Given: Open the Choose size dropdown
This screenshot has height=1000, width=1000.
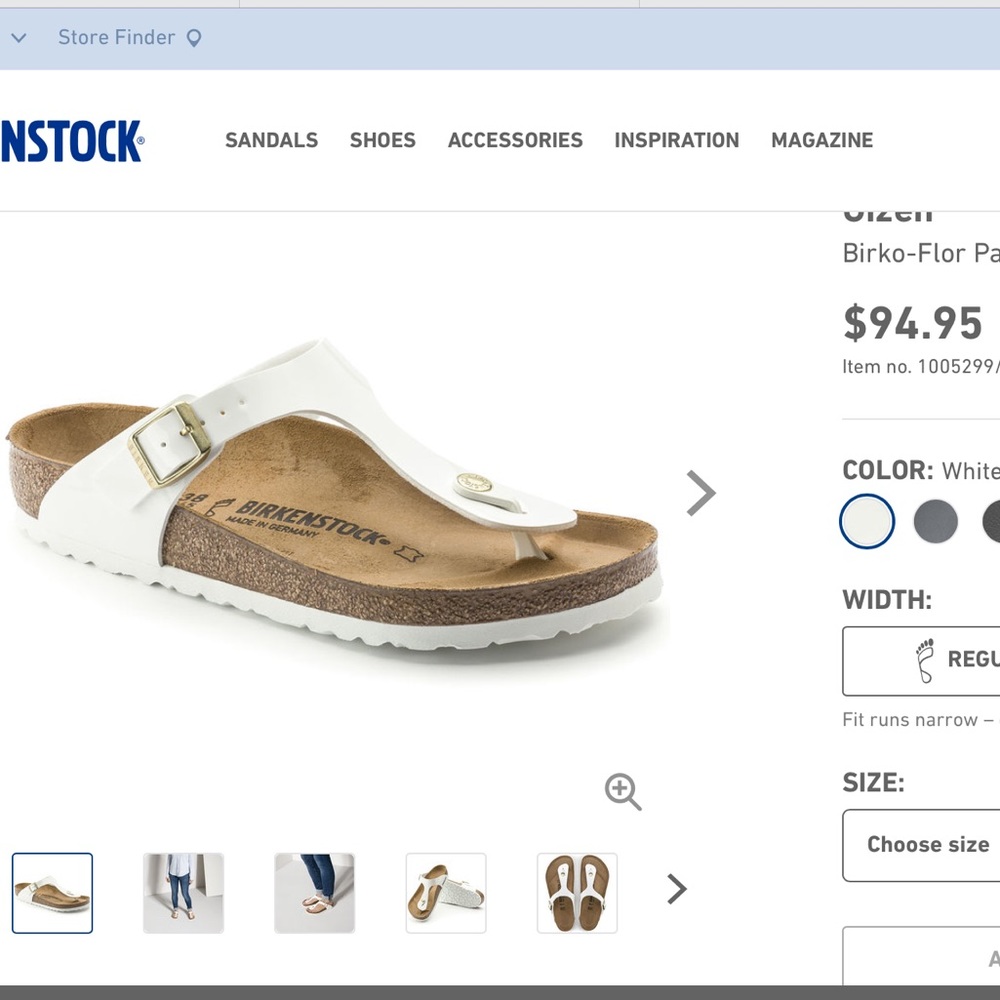Looking at the screenshot, I should 930,845.
